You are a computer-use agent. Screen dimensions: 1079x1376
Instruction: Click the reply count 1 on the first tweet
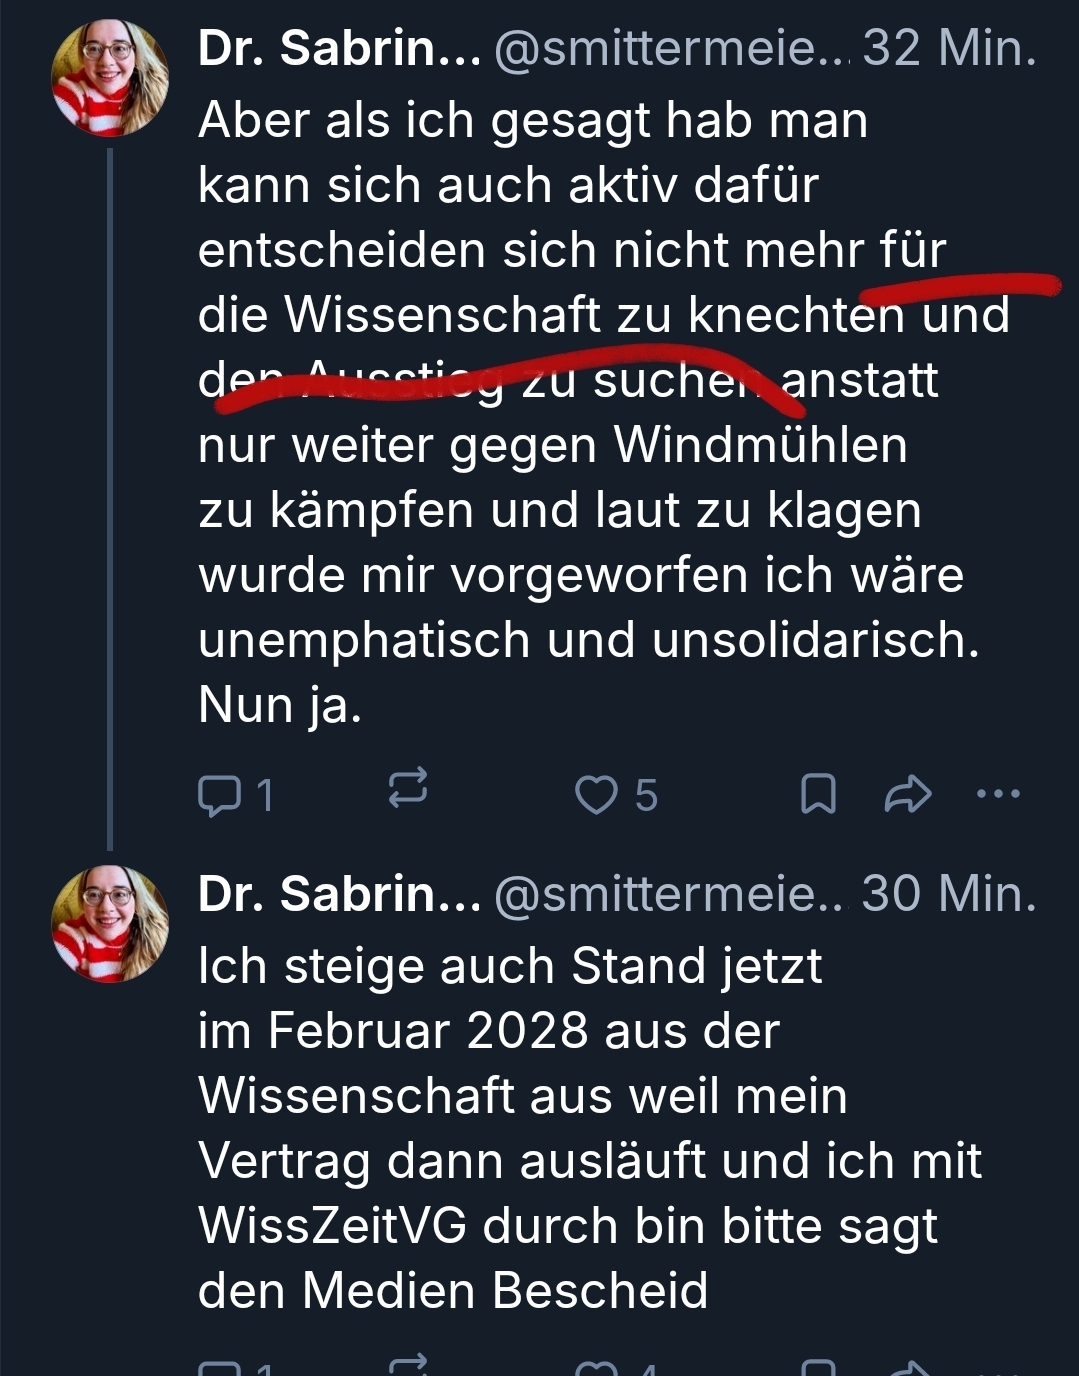pos(264,796)
